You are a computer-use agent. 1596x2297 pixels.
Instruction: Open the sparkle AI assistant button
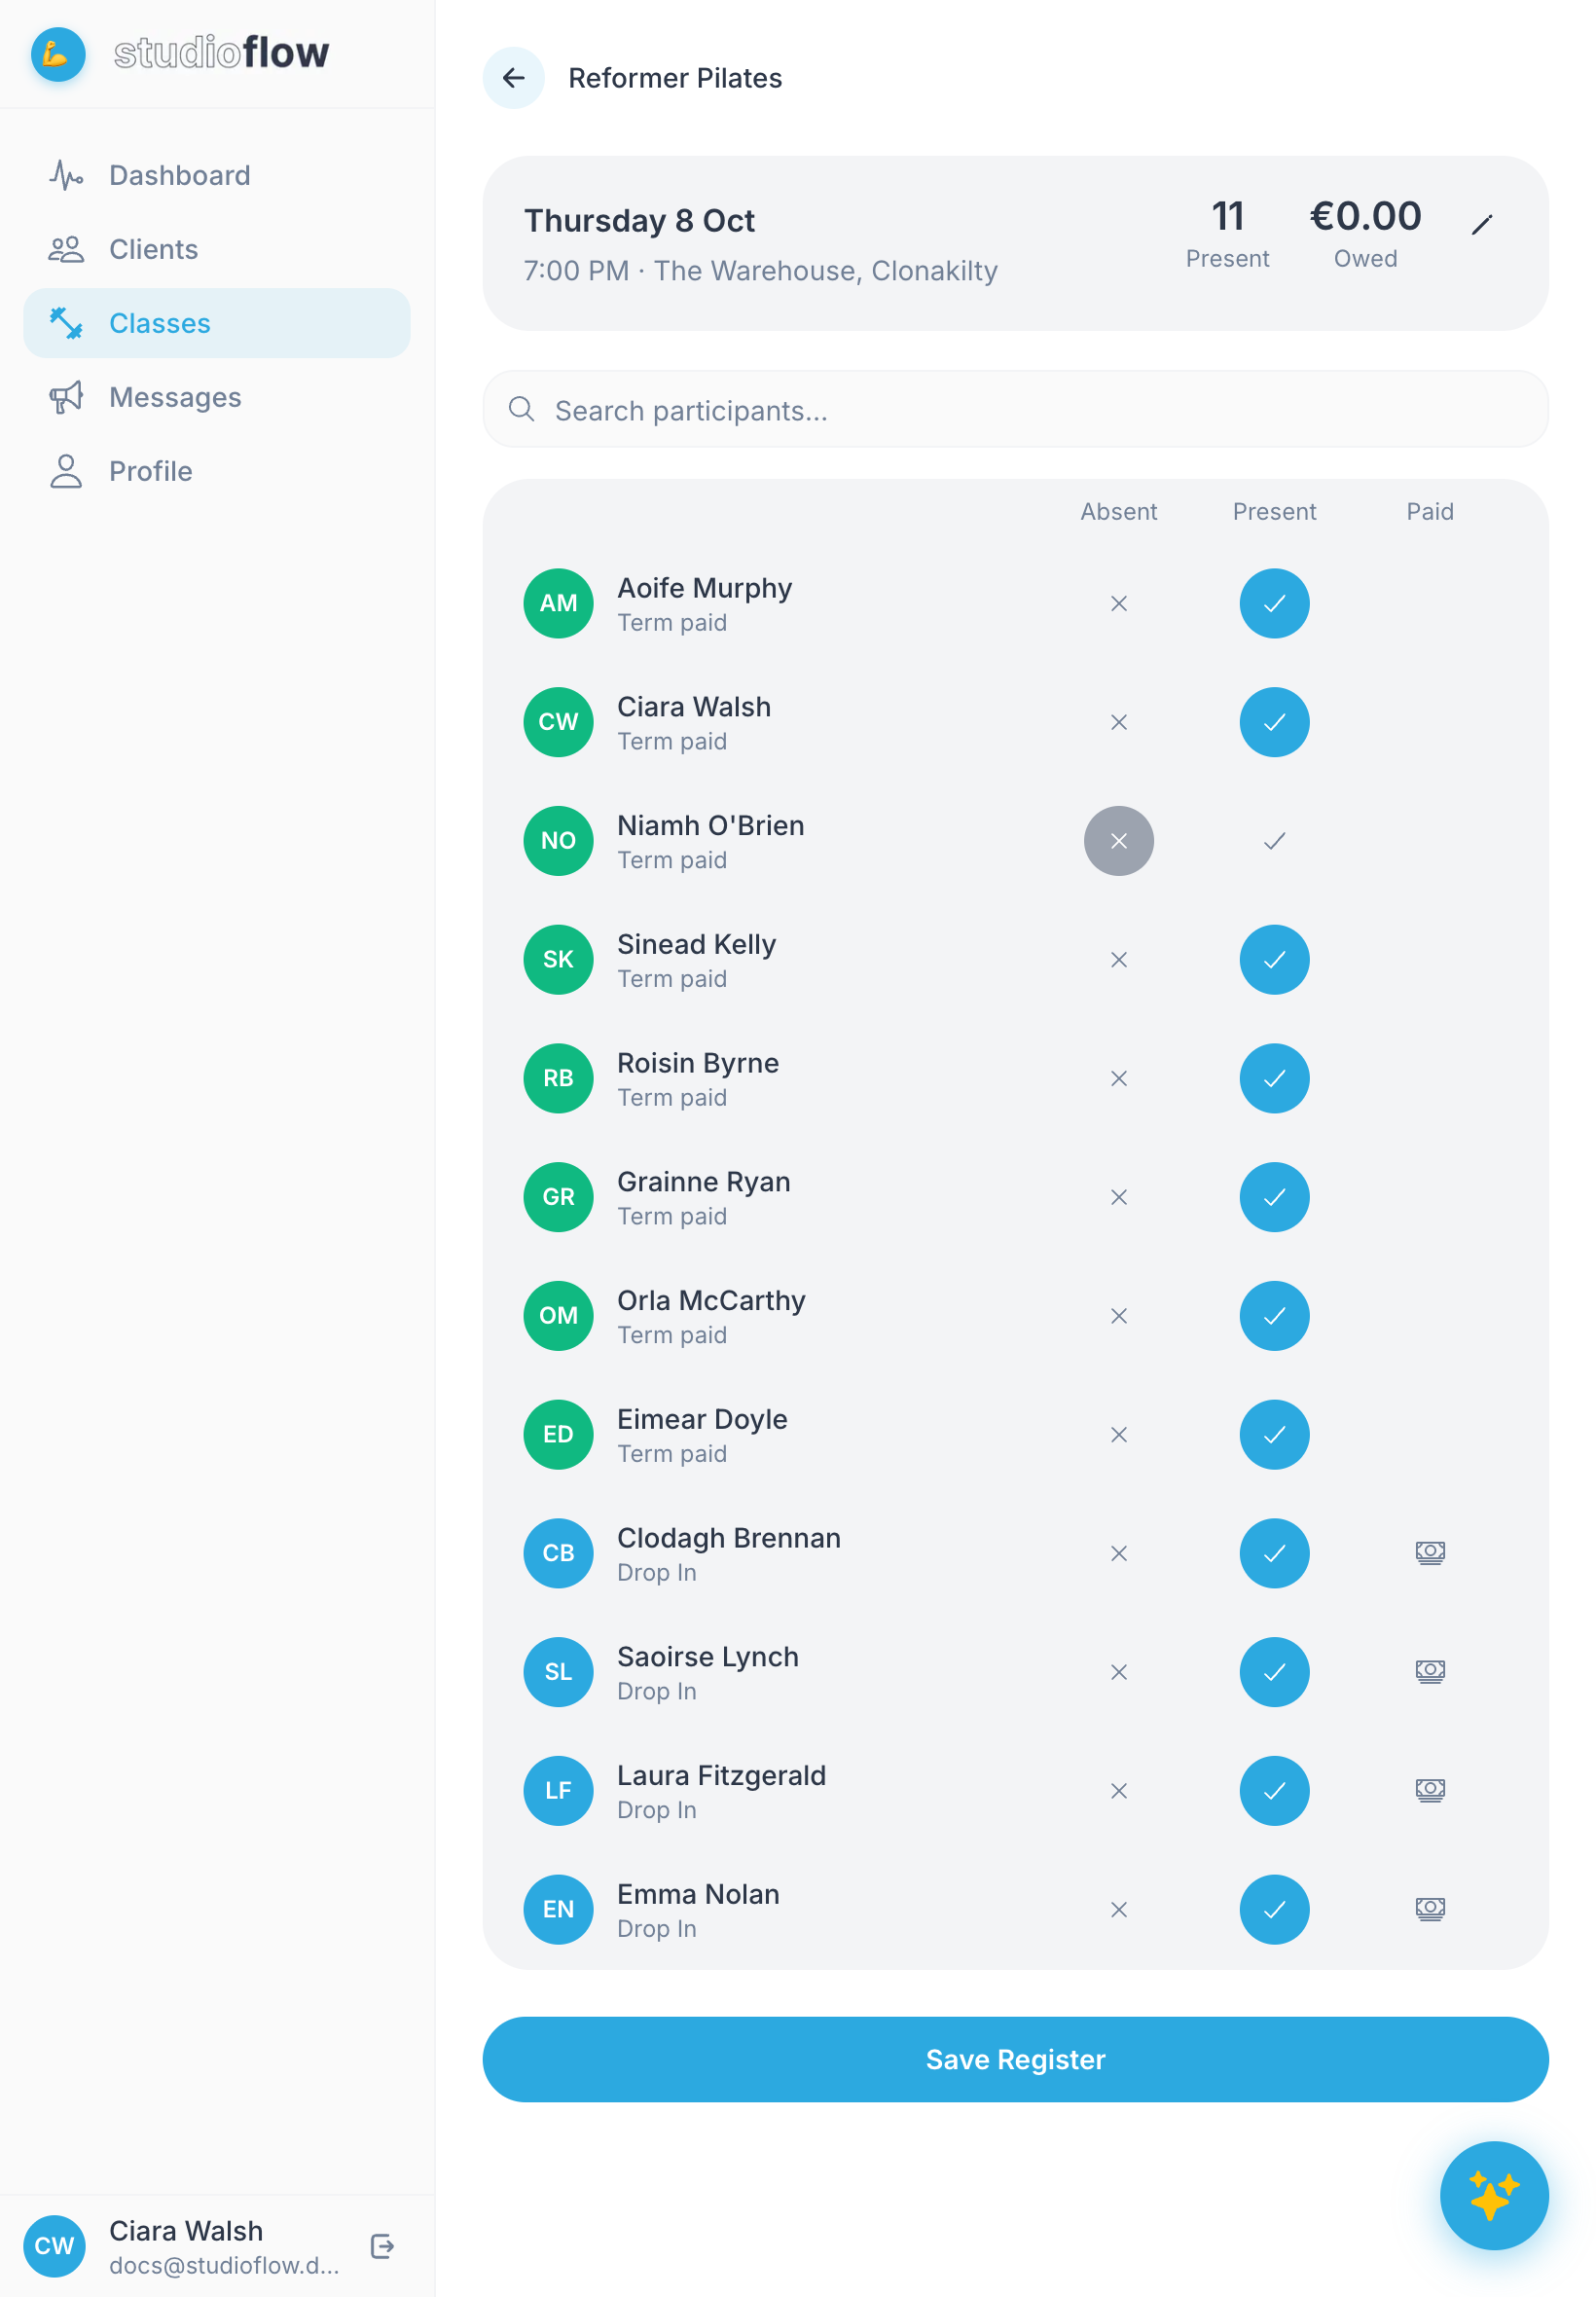click(1493, 2195)
